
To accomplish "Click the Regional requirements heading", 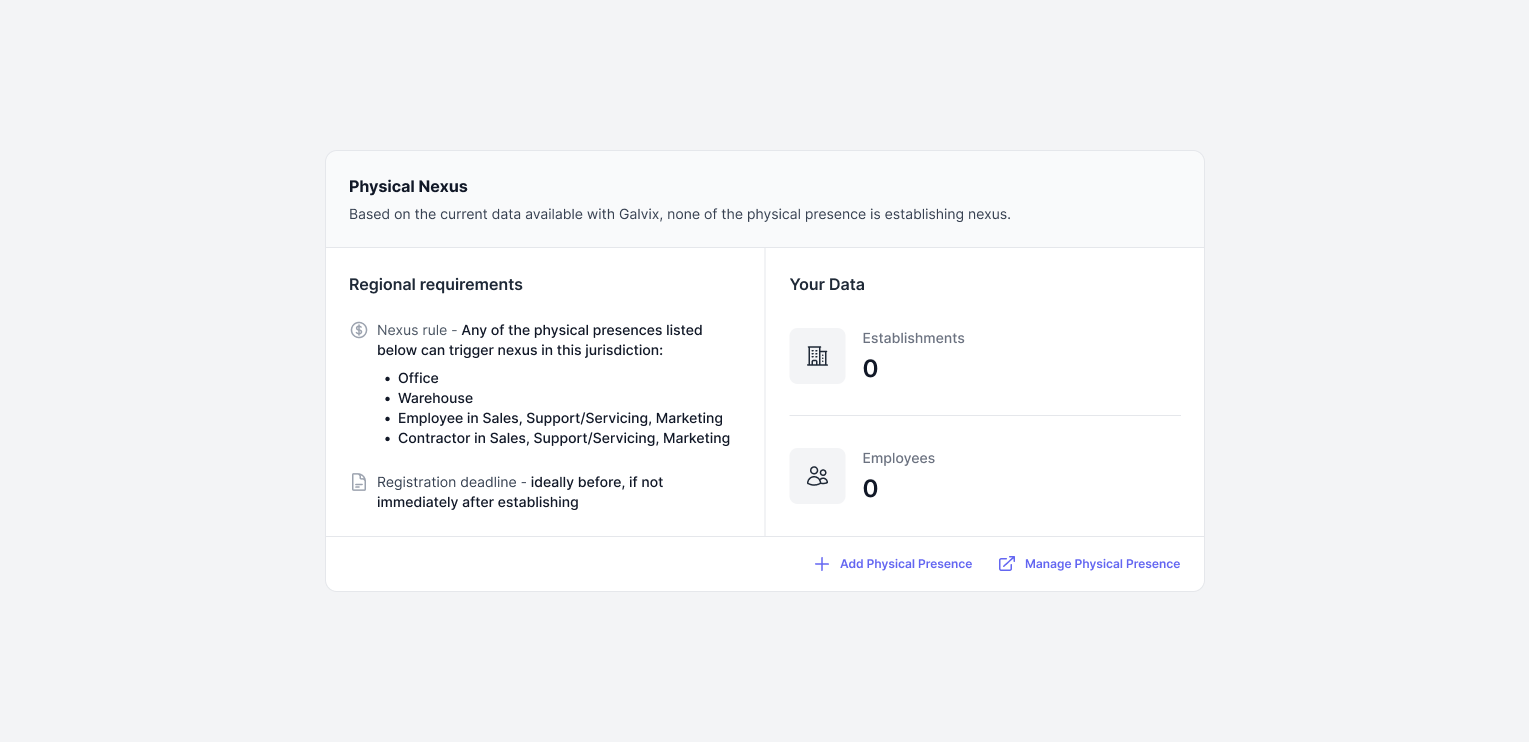I will click(436, 284).
